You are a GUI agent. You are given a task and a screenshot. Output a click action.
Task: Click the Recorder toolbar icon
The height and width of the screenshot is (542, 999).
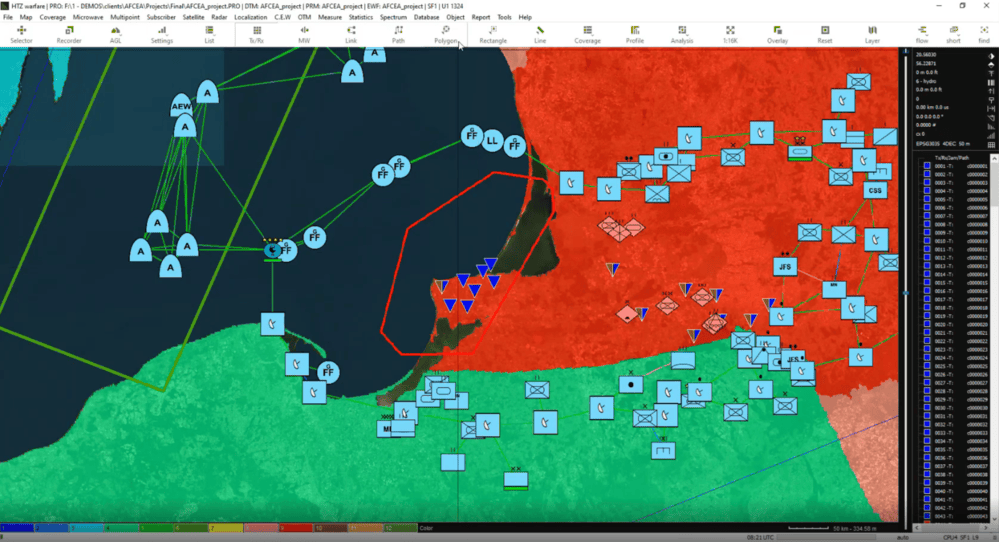click(x=69, y=35)
